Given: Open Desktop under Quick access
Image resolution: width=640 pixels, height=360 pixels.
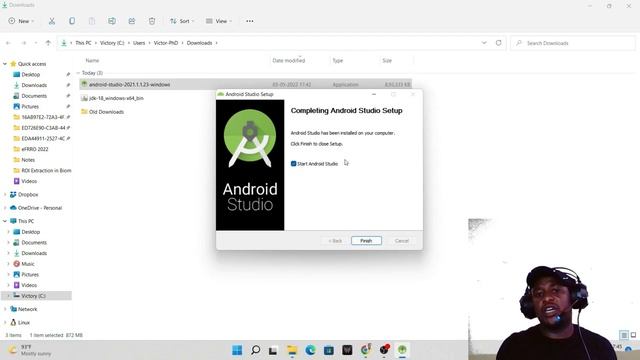Looking at the screenshot, I should click(31, 75).
